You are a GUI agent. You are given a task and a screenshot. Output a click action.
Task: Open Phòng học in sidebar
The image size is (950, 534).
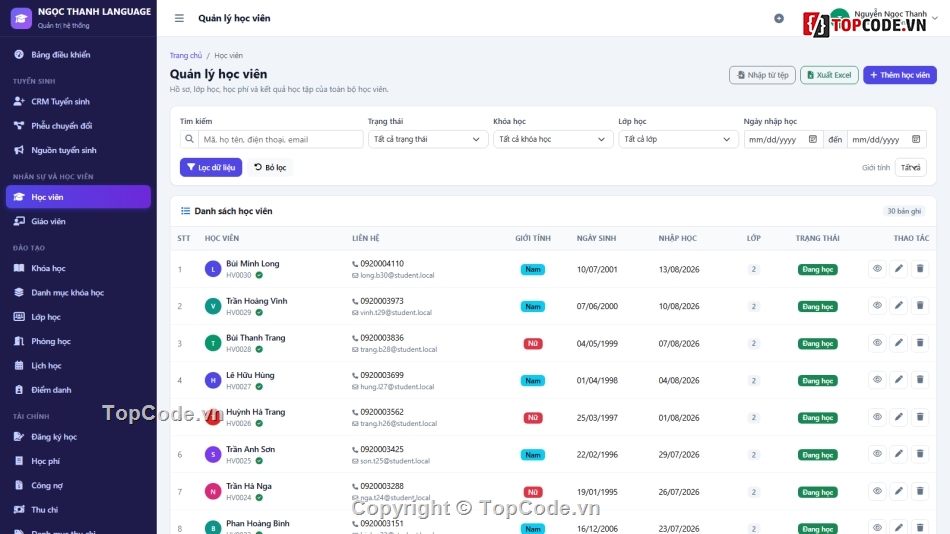78,341
